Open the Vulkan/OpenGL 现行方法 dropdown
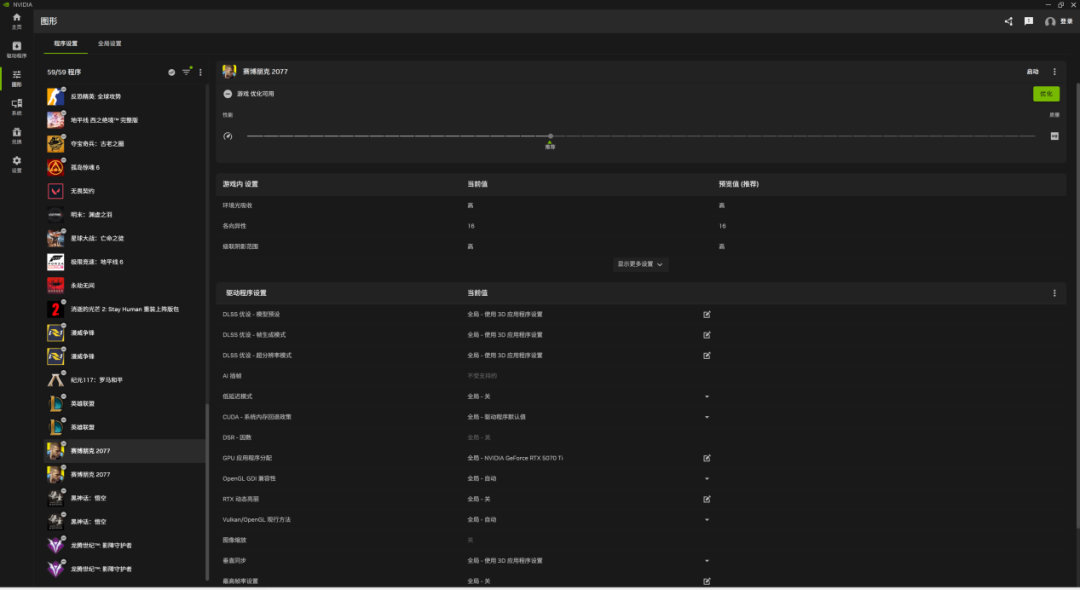The height and width of the screenshot is (590, 1080). [707, 520]
